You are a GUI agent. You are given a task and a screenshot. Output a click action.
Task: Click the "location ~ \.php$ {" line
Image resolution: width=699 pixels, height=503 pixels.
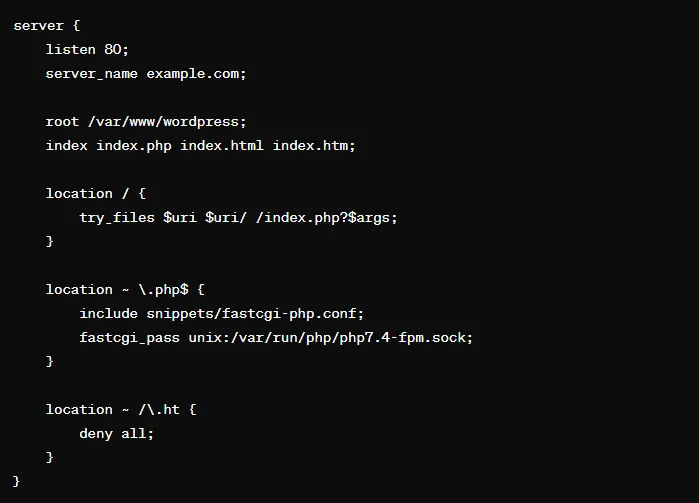pyautogui.click(x=125, y=289)
